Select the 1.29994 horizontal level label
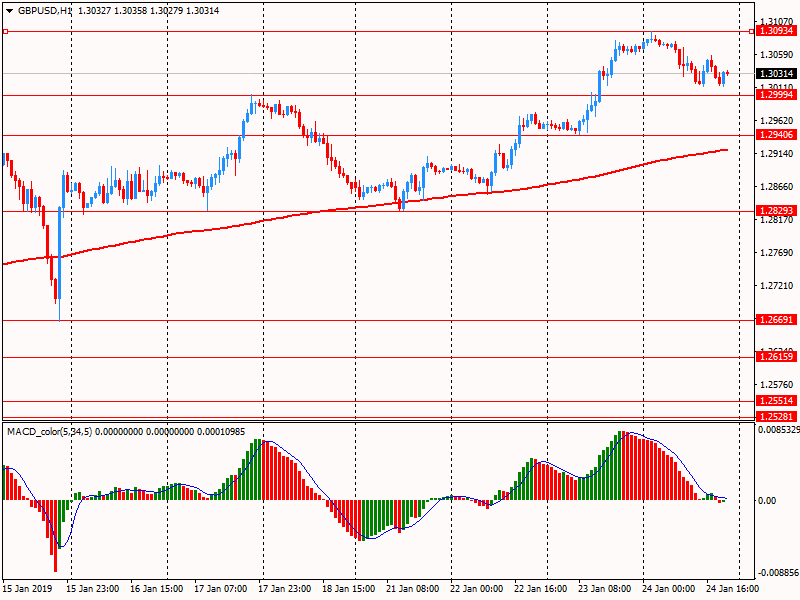This screenshot has width=800, height=600. [776, 95]
